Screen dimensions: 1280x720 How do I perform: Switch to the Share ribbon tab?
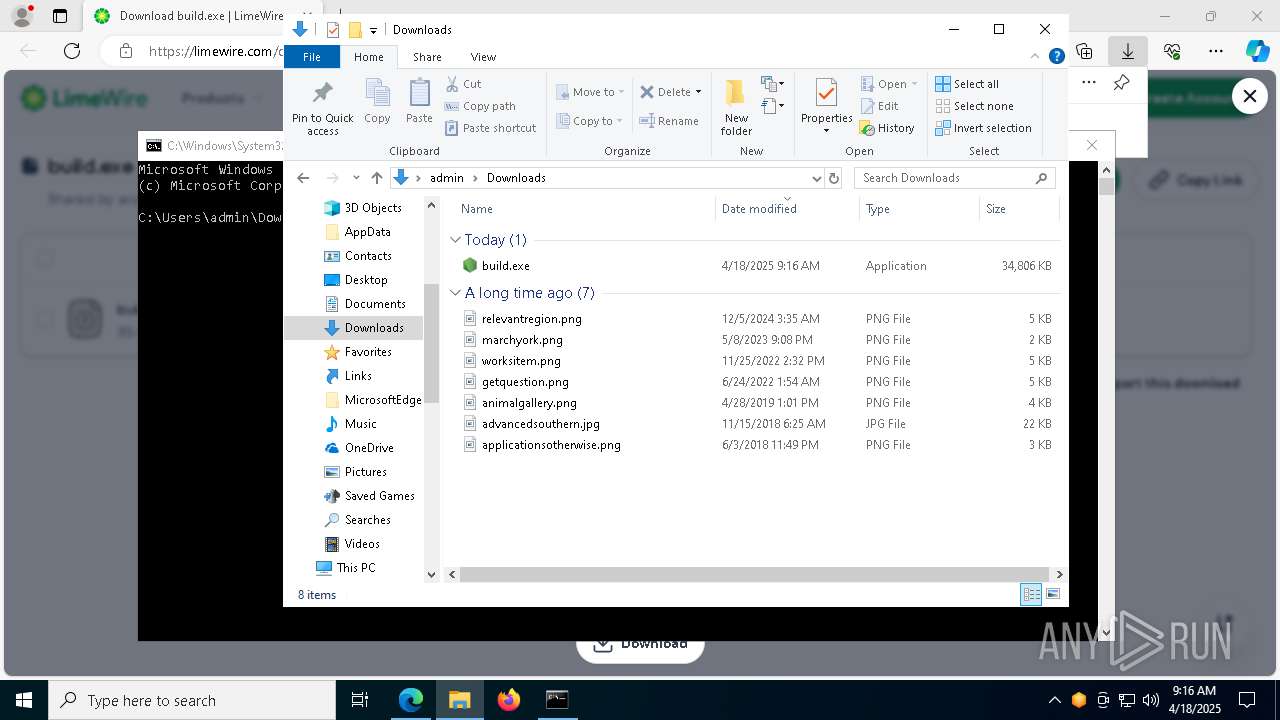pos(427,57)
